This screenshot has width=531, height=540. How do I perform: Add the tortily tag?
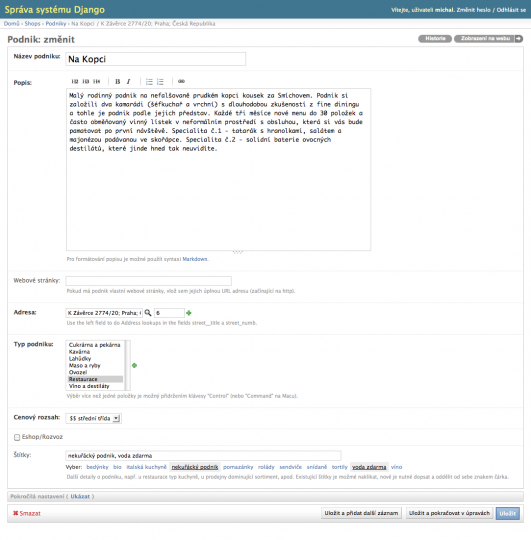tap(340, 467)
